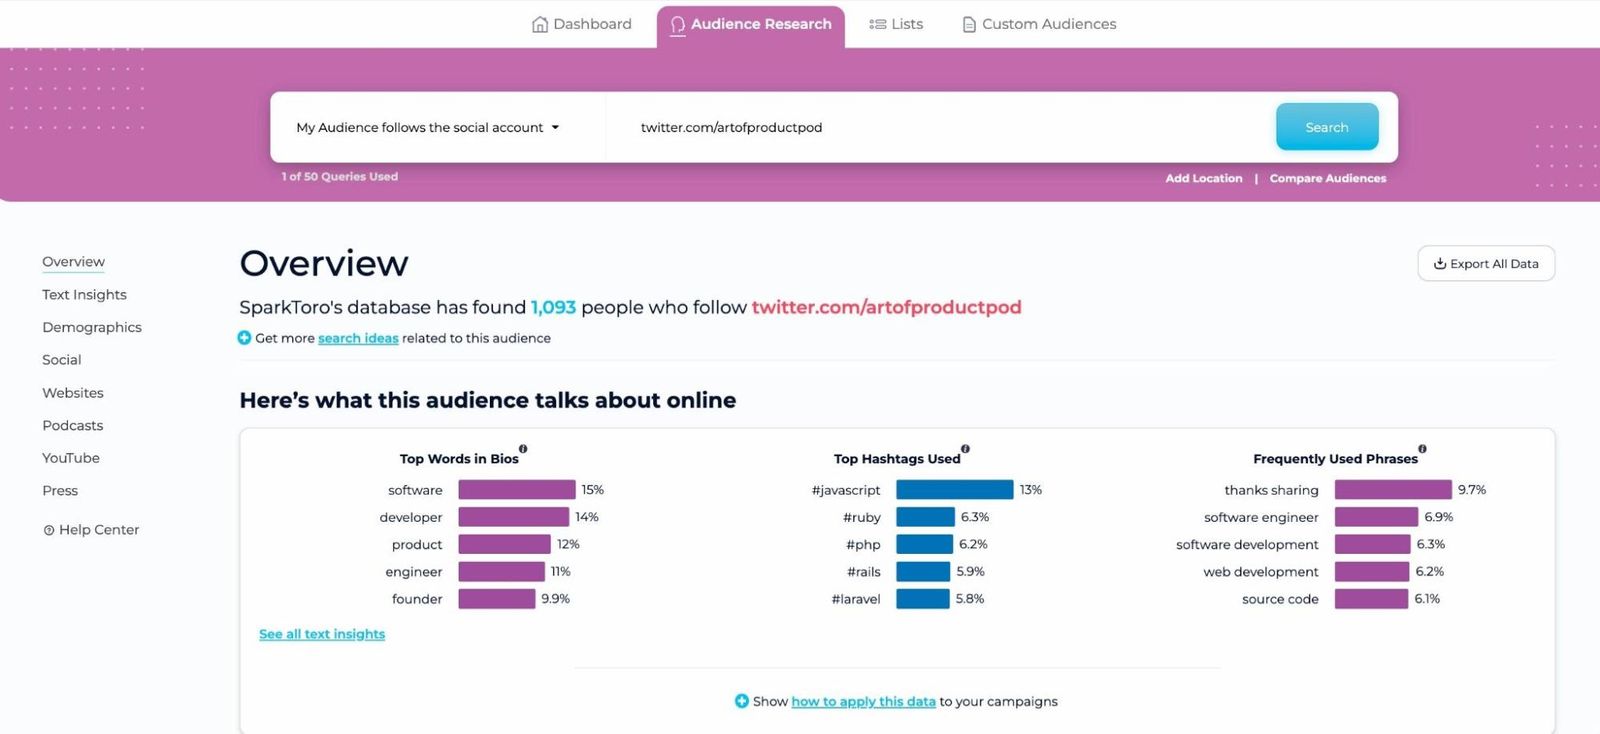Open Demographics section in sidebar
This screenshot has height=734, width=1600.
tap(92, 327)
